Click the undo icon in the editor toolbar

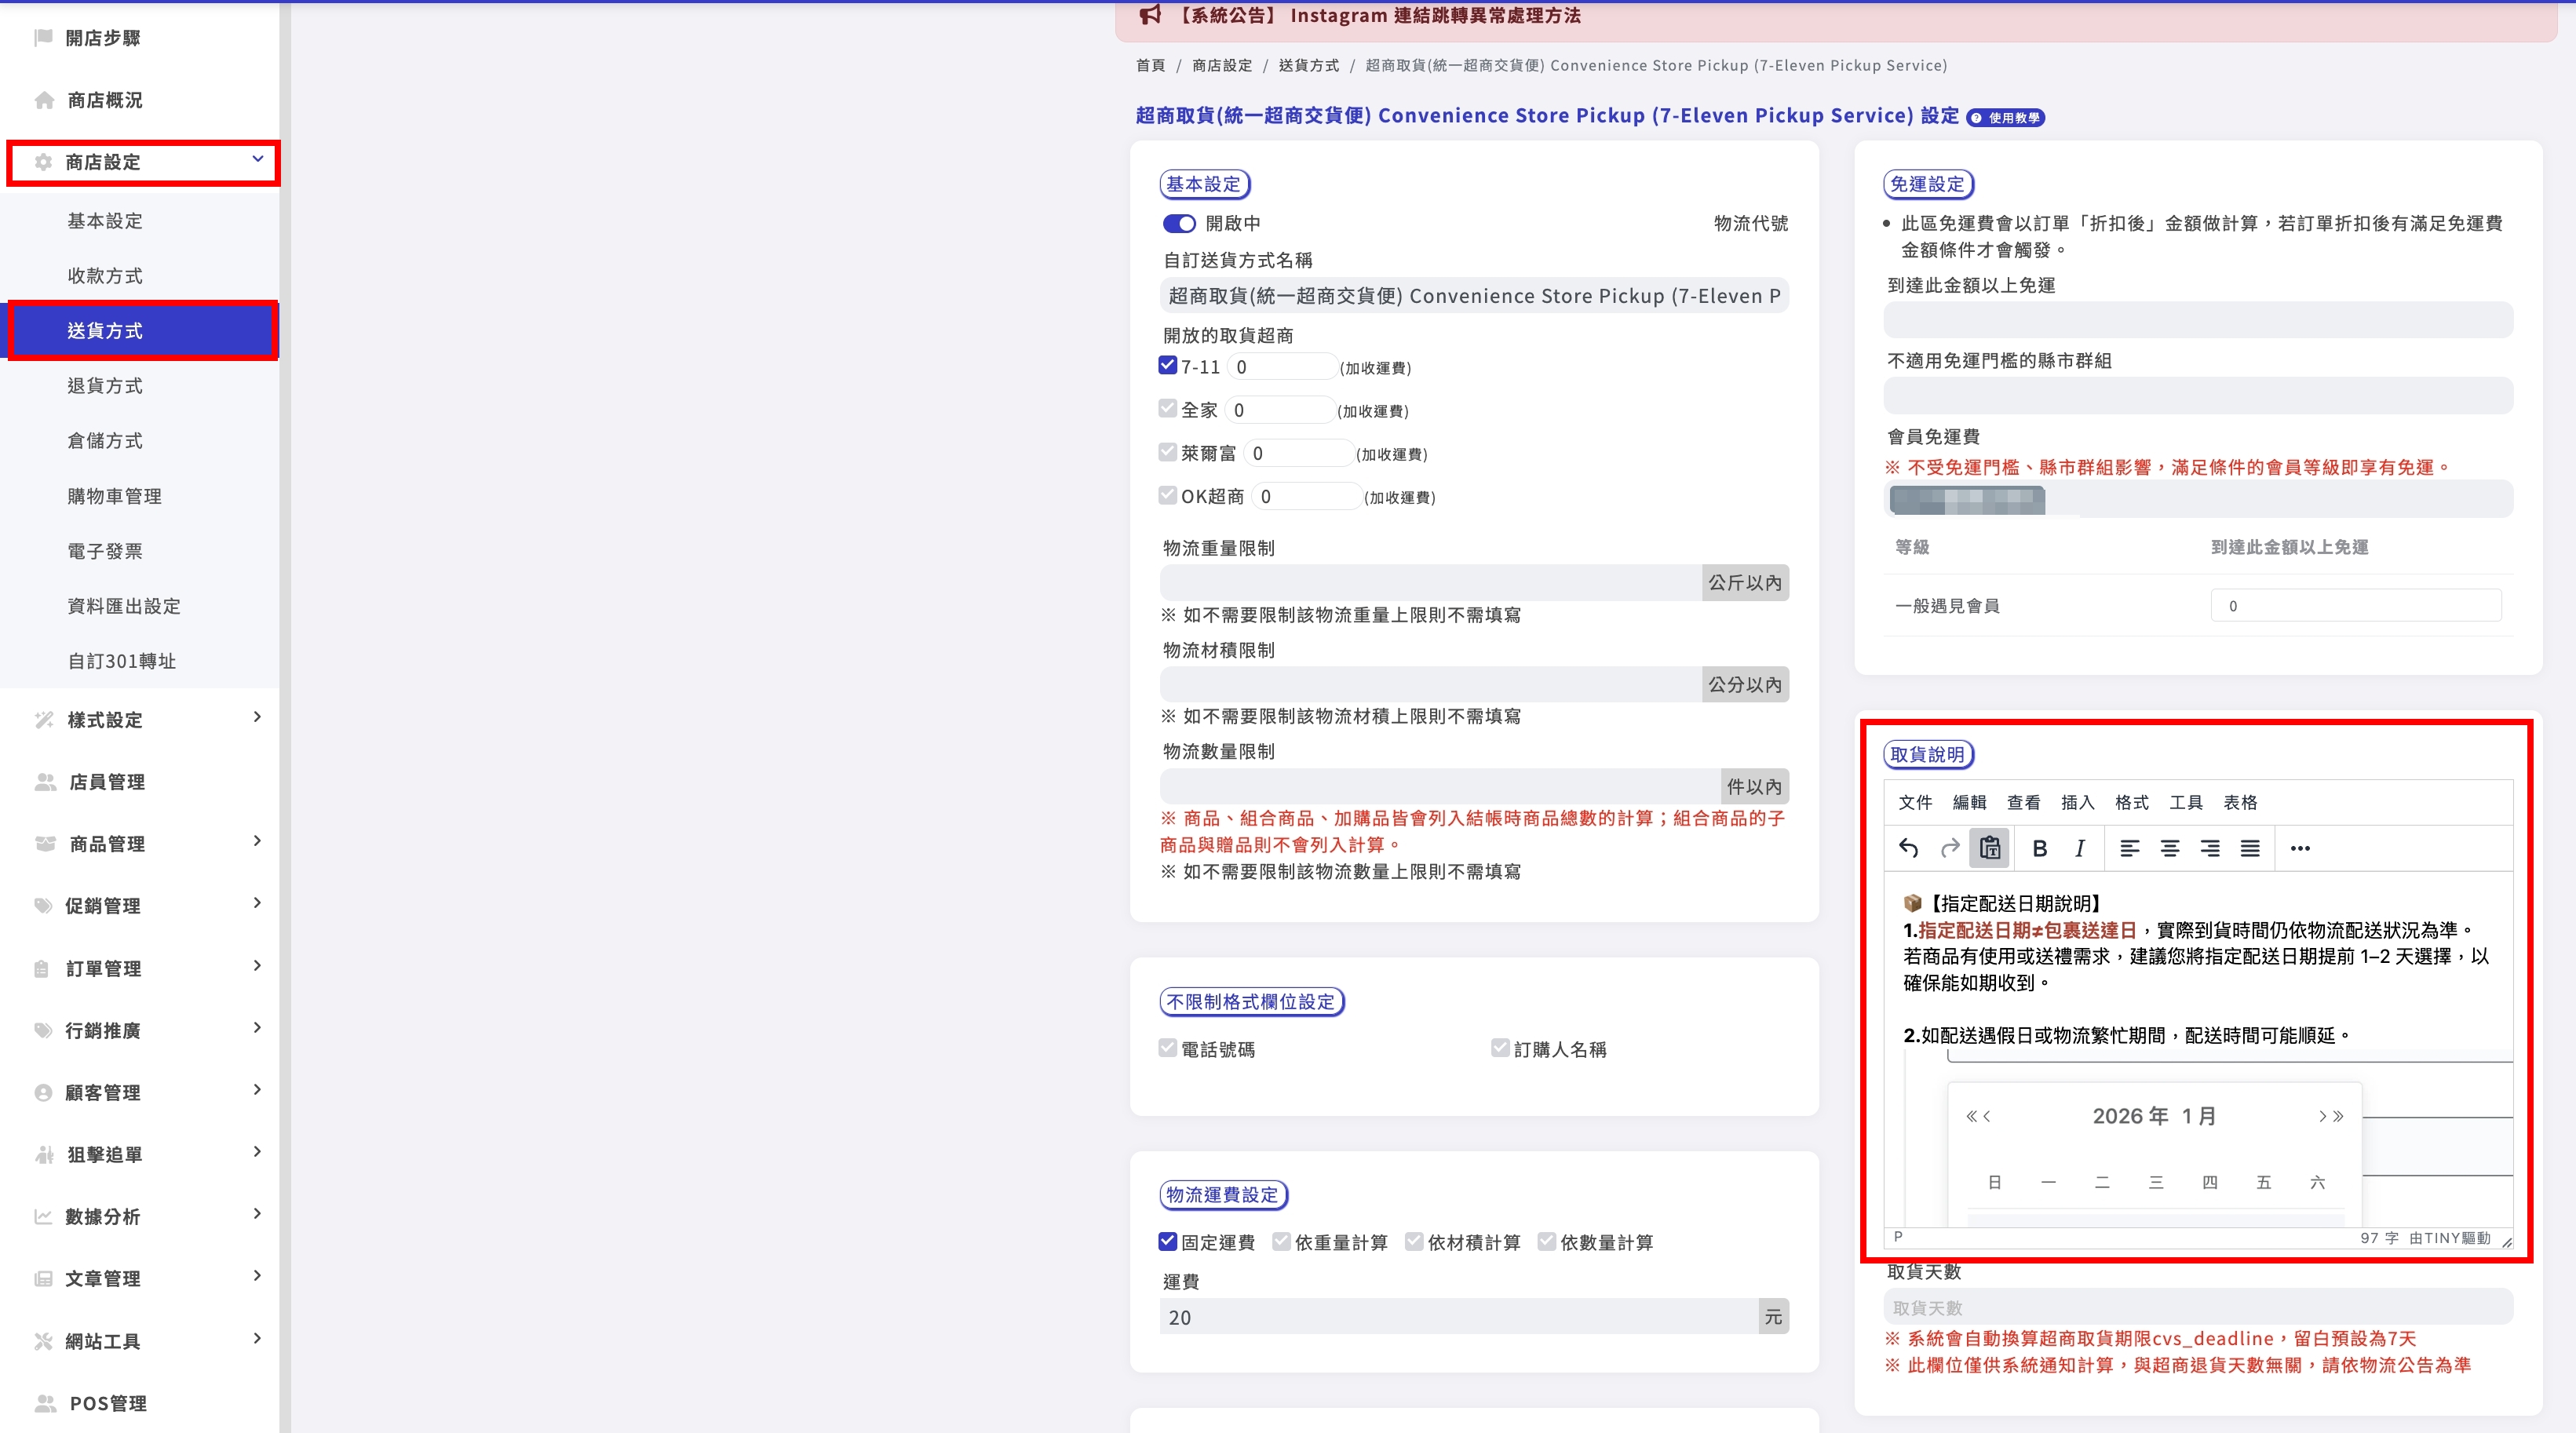click(1908, 848)
